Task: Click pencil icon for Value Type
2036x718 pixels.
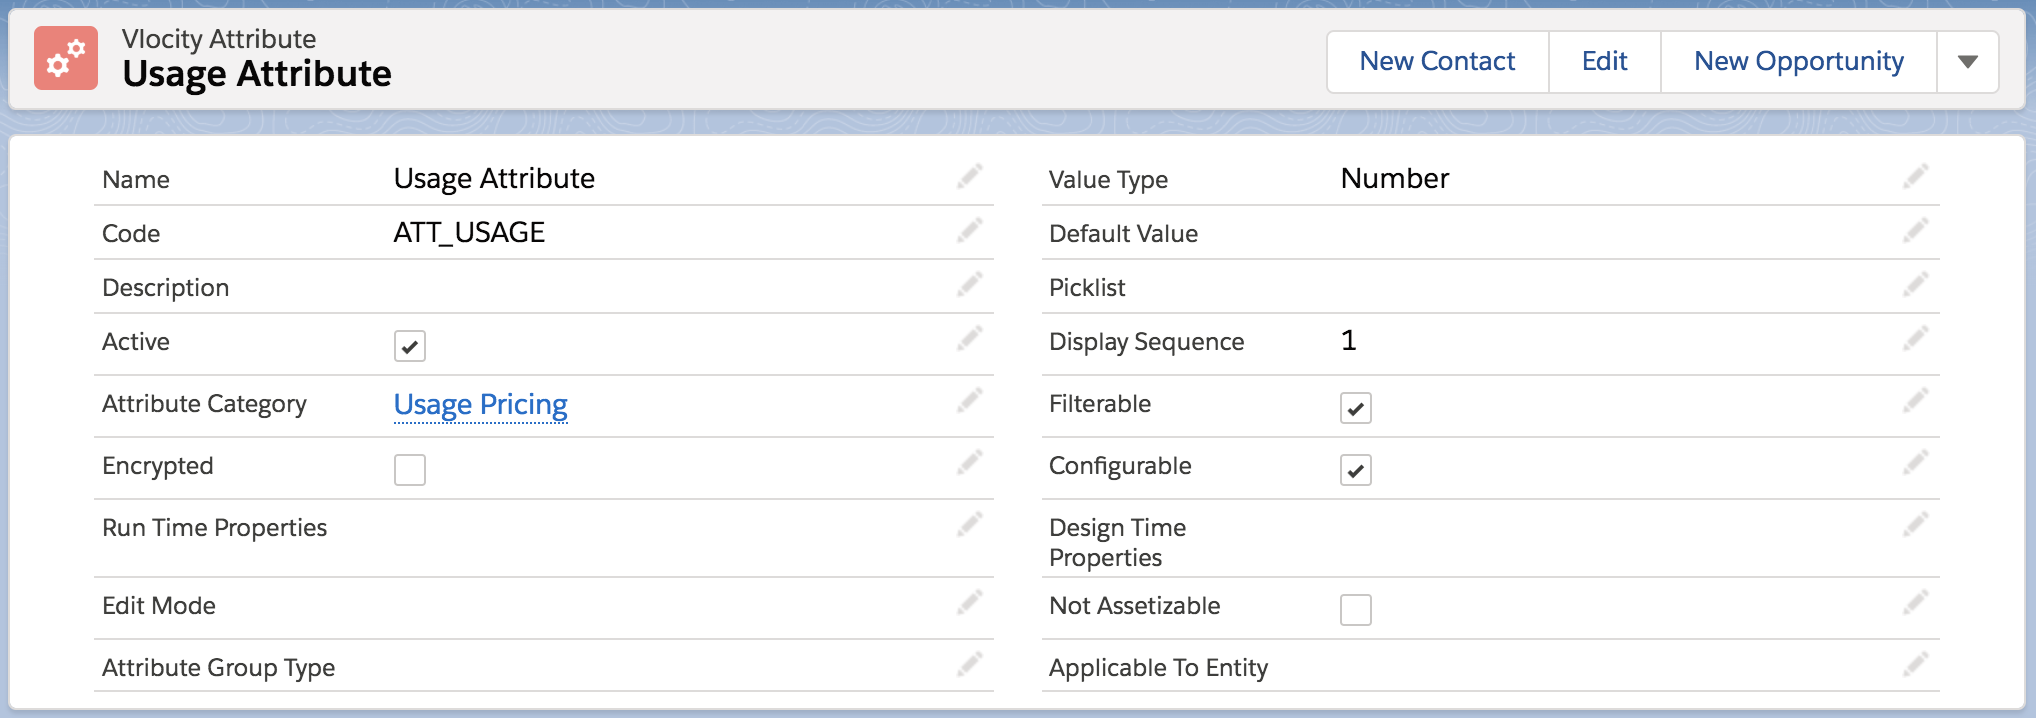Action: pos(1915,177)
